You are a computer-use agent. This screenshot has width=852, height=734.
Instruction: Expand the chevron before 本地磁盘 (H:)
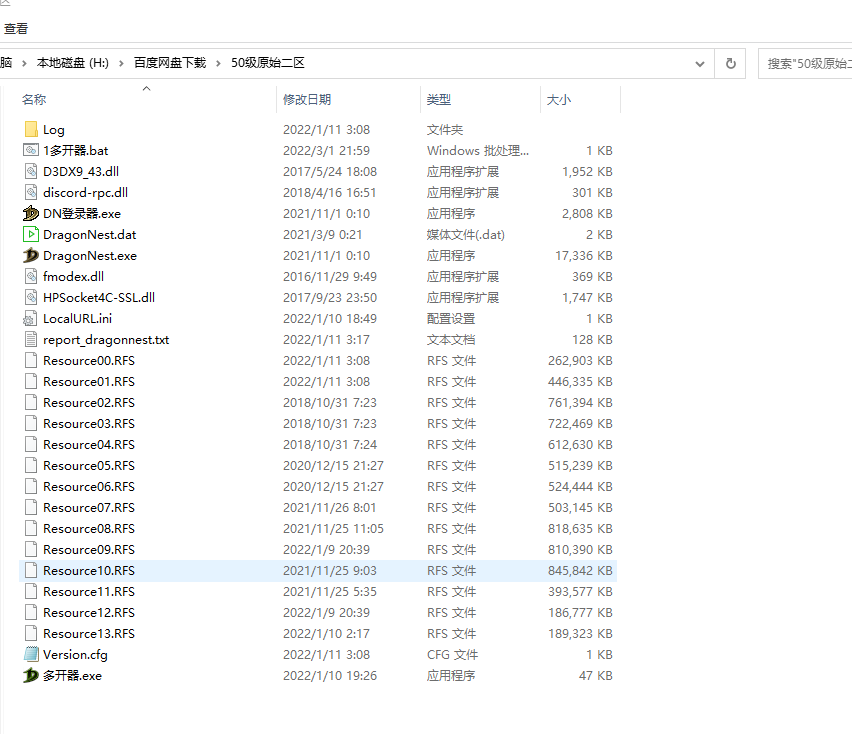(x=24, y=64)
